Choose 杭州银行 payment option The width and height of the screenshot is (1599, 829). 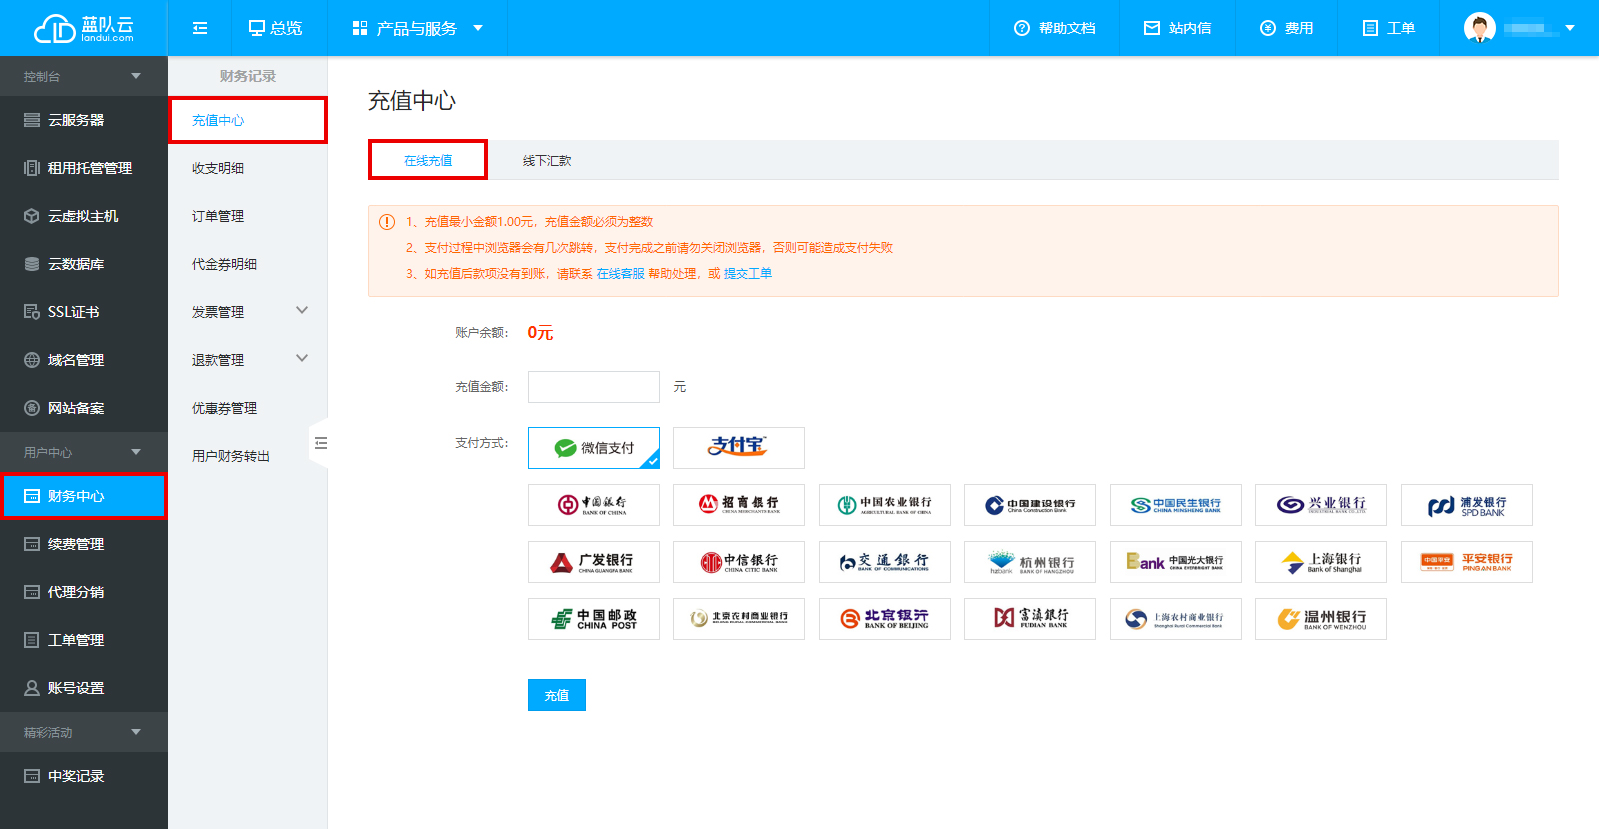coord(1030,562)
